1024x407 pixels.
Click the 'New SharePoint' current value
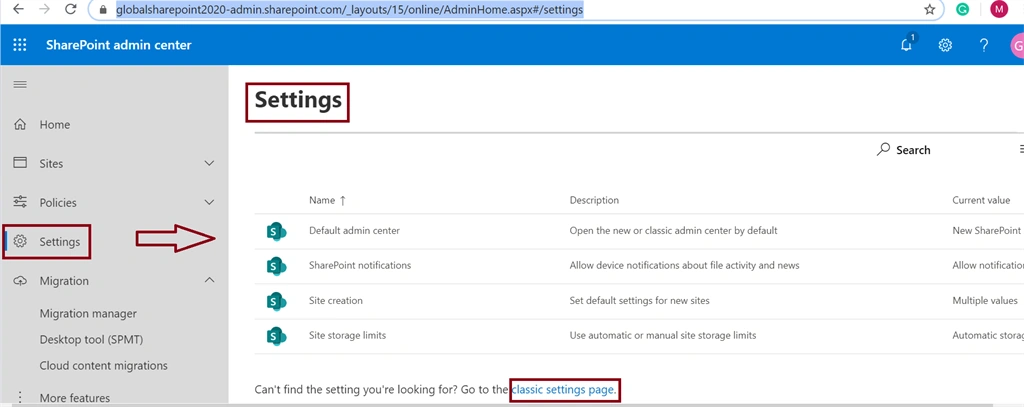pos(987,231)
